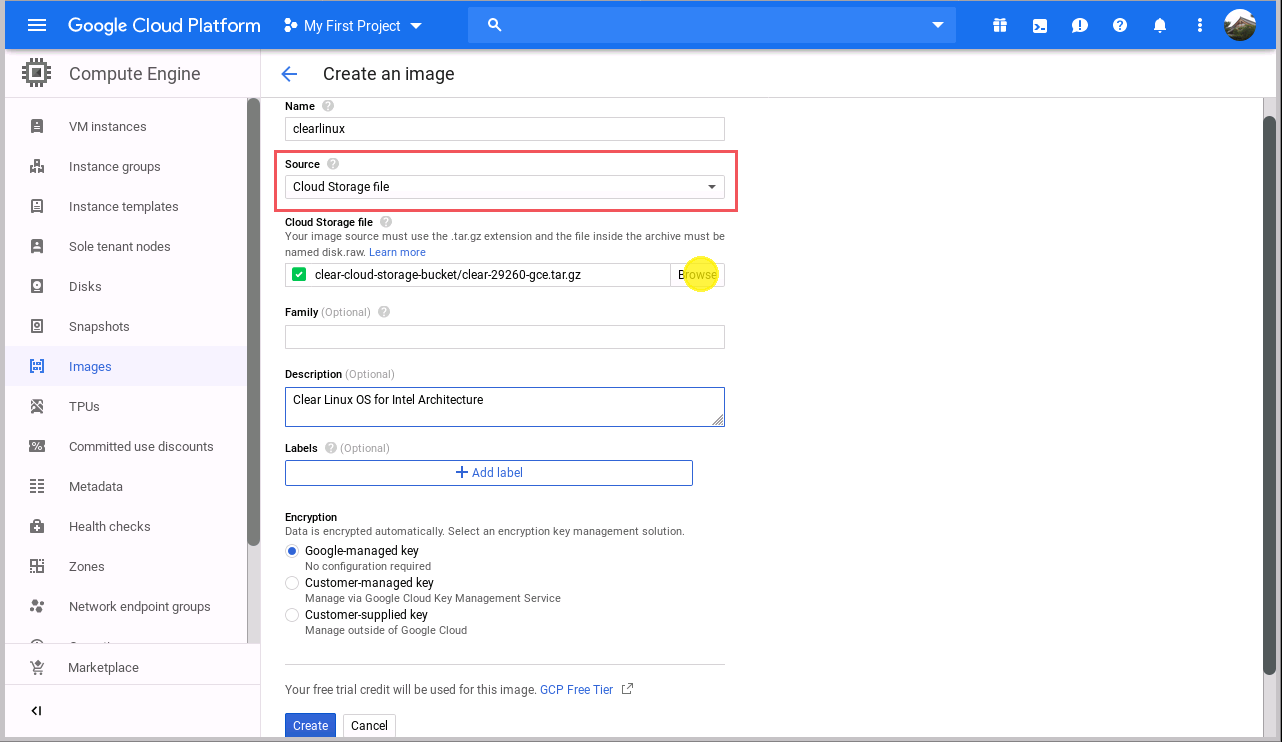Activate Cloud Shell icon

1040,25
